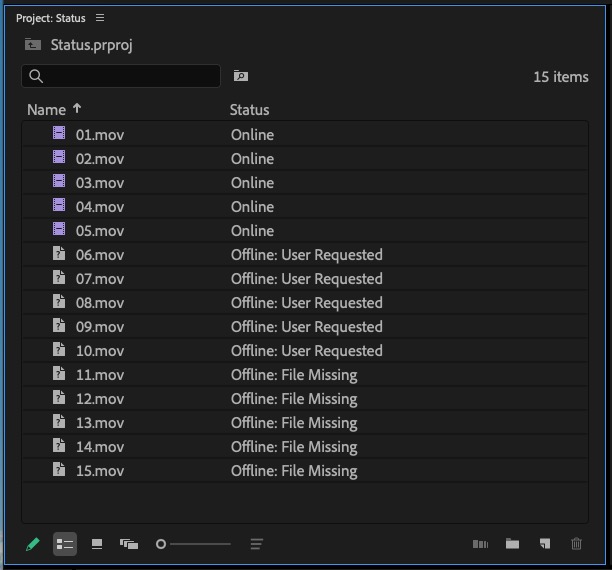Screen dimensions: 612x570
Task: Select the 05.mov clip name
Action: point(100,231)
